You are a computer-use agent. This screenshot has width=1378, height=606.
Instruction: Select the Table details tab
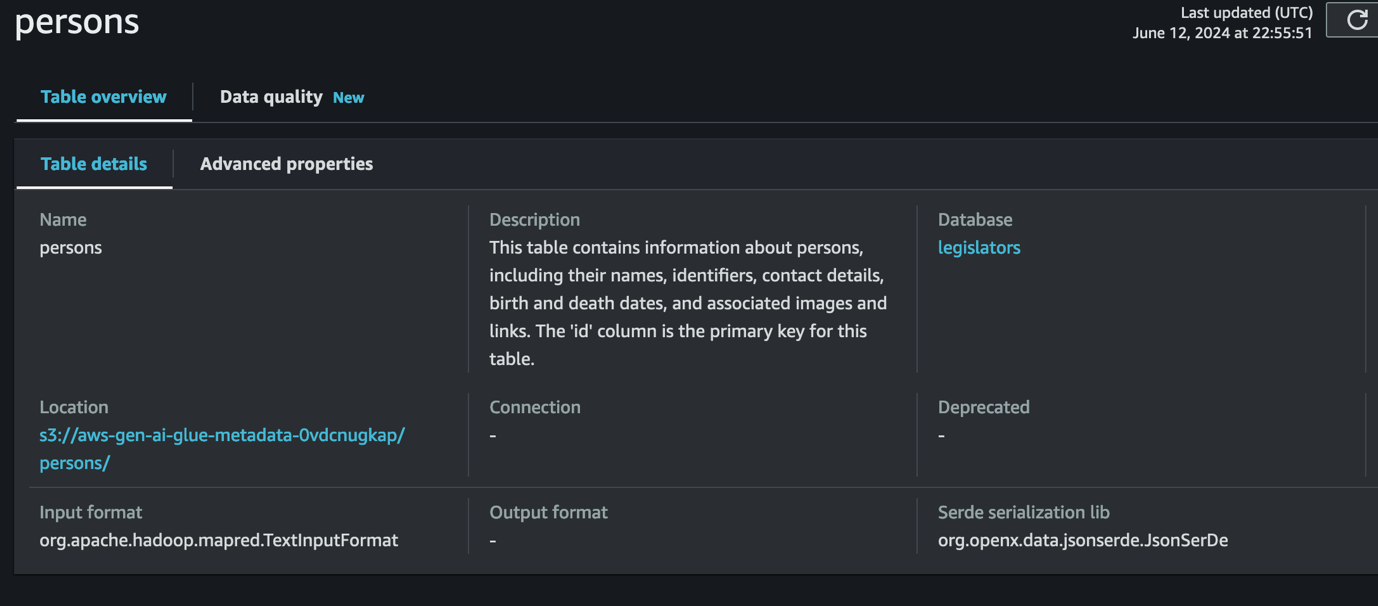[94, 164]
